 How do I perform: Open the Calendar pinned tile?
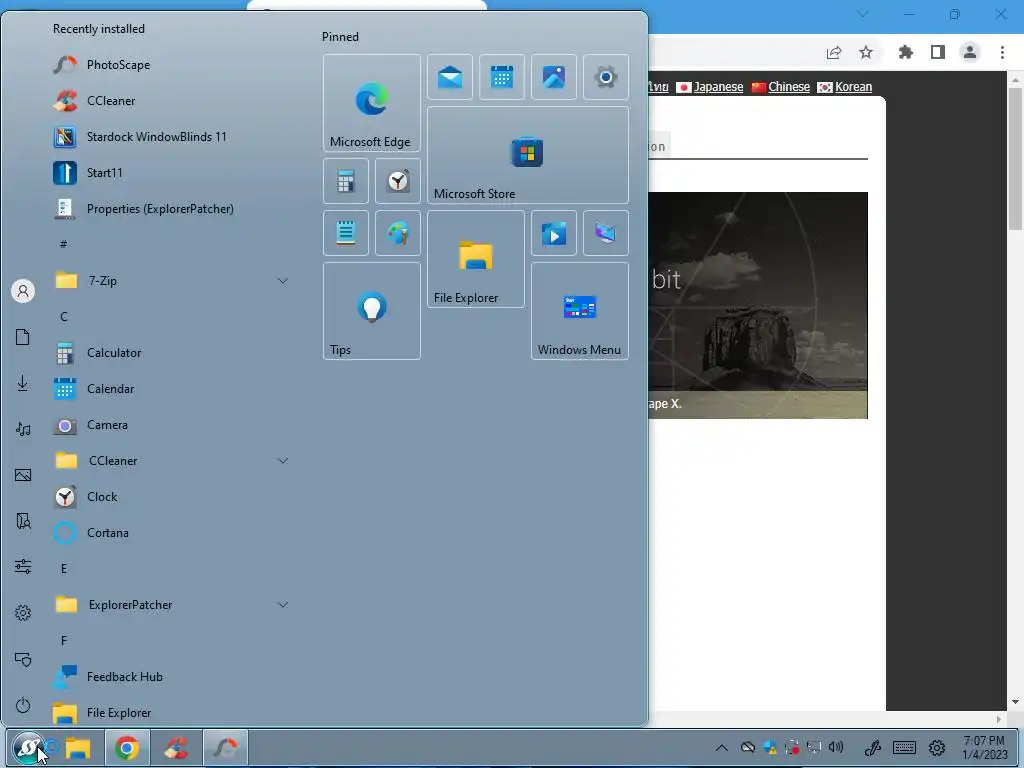(x=502, y=77)
